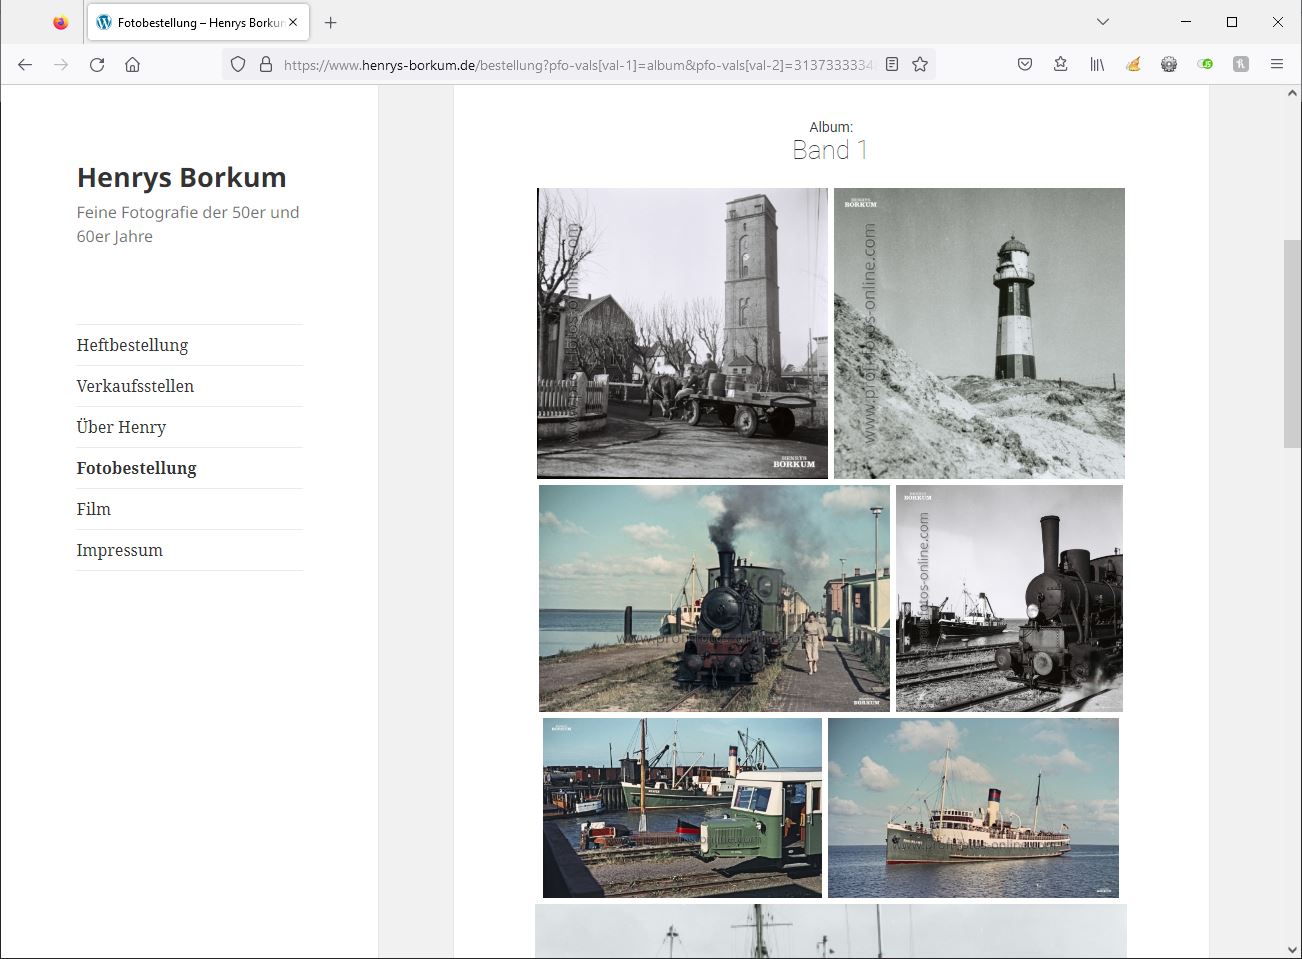This screenshot has width=1302, height=959.
Task: Click the gray square extension icon
Action: click(x=1241, y=64)
